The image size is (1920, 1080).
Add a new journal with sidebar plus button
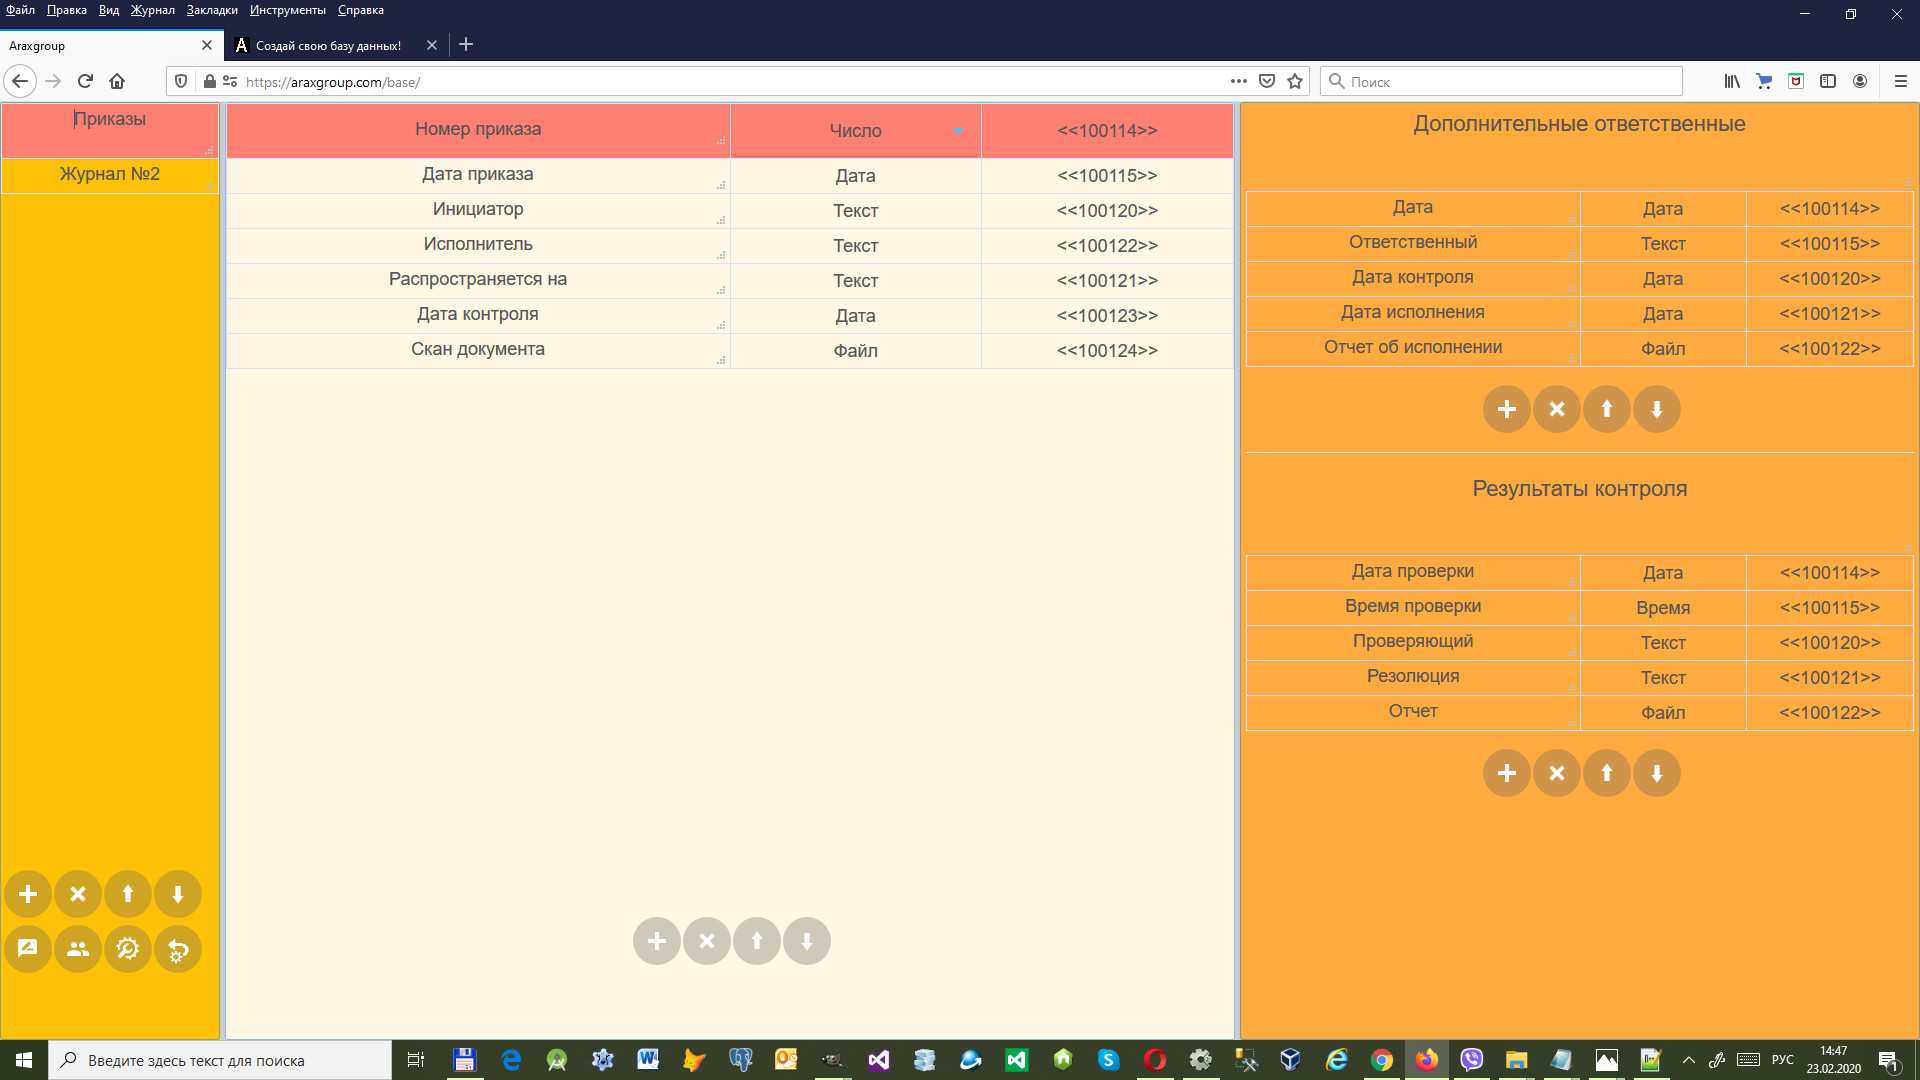[x=28, y=894]
